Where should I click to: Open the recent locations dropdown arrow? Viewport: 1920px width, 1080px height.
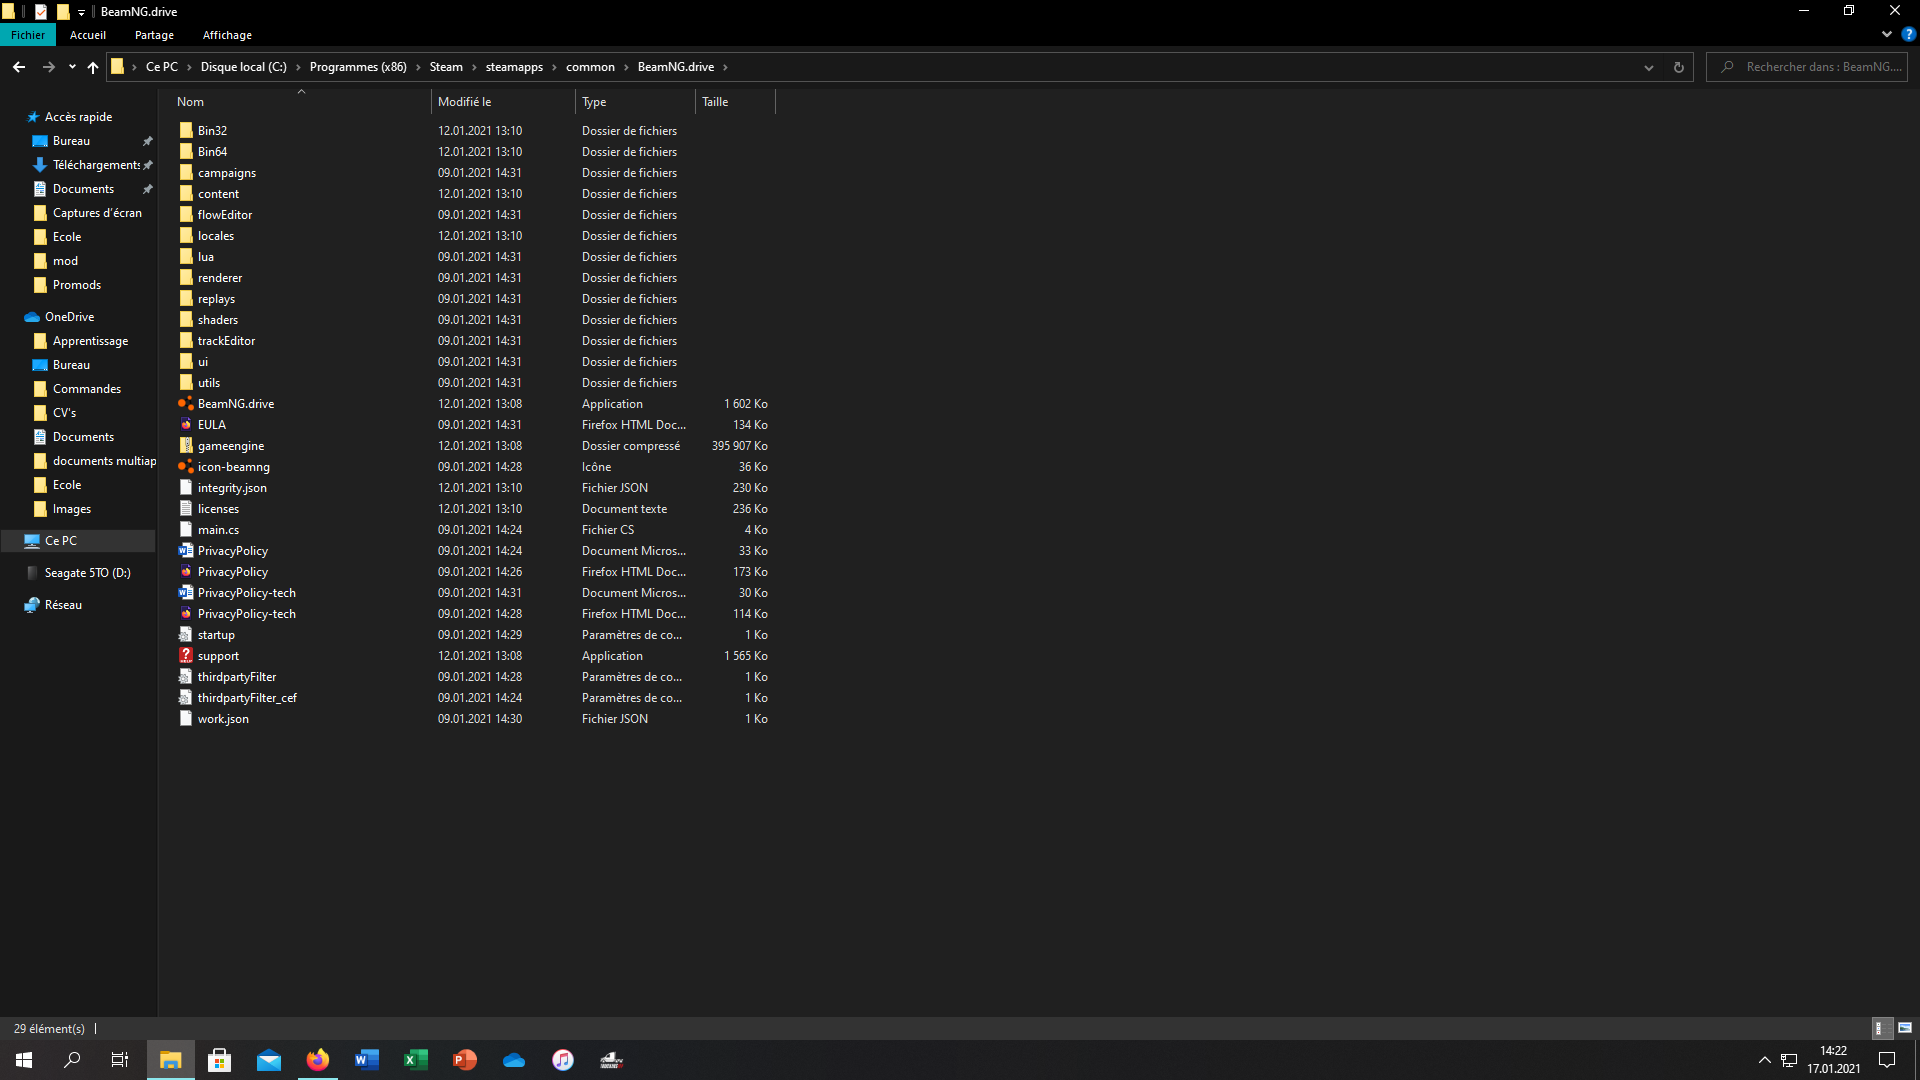click(x=72, y=67)
